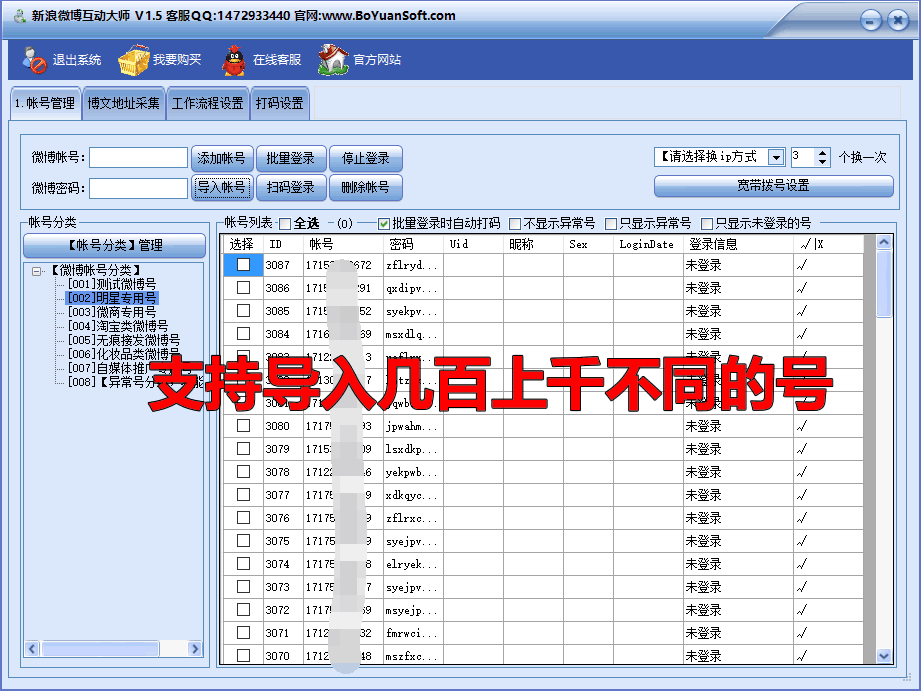Check the box for account ID 3084
This screenshot has width=921, height=691.
point(243,334)
